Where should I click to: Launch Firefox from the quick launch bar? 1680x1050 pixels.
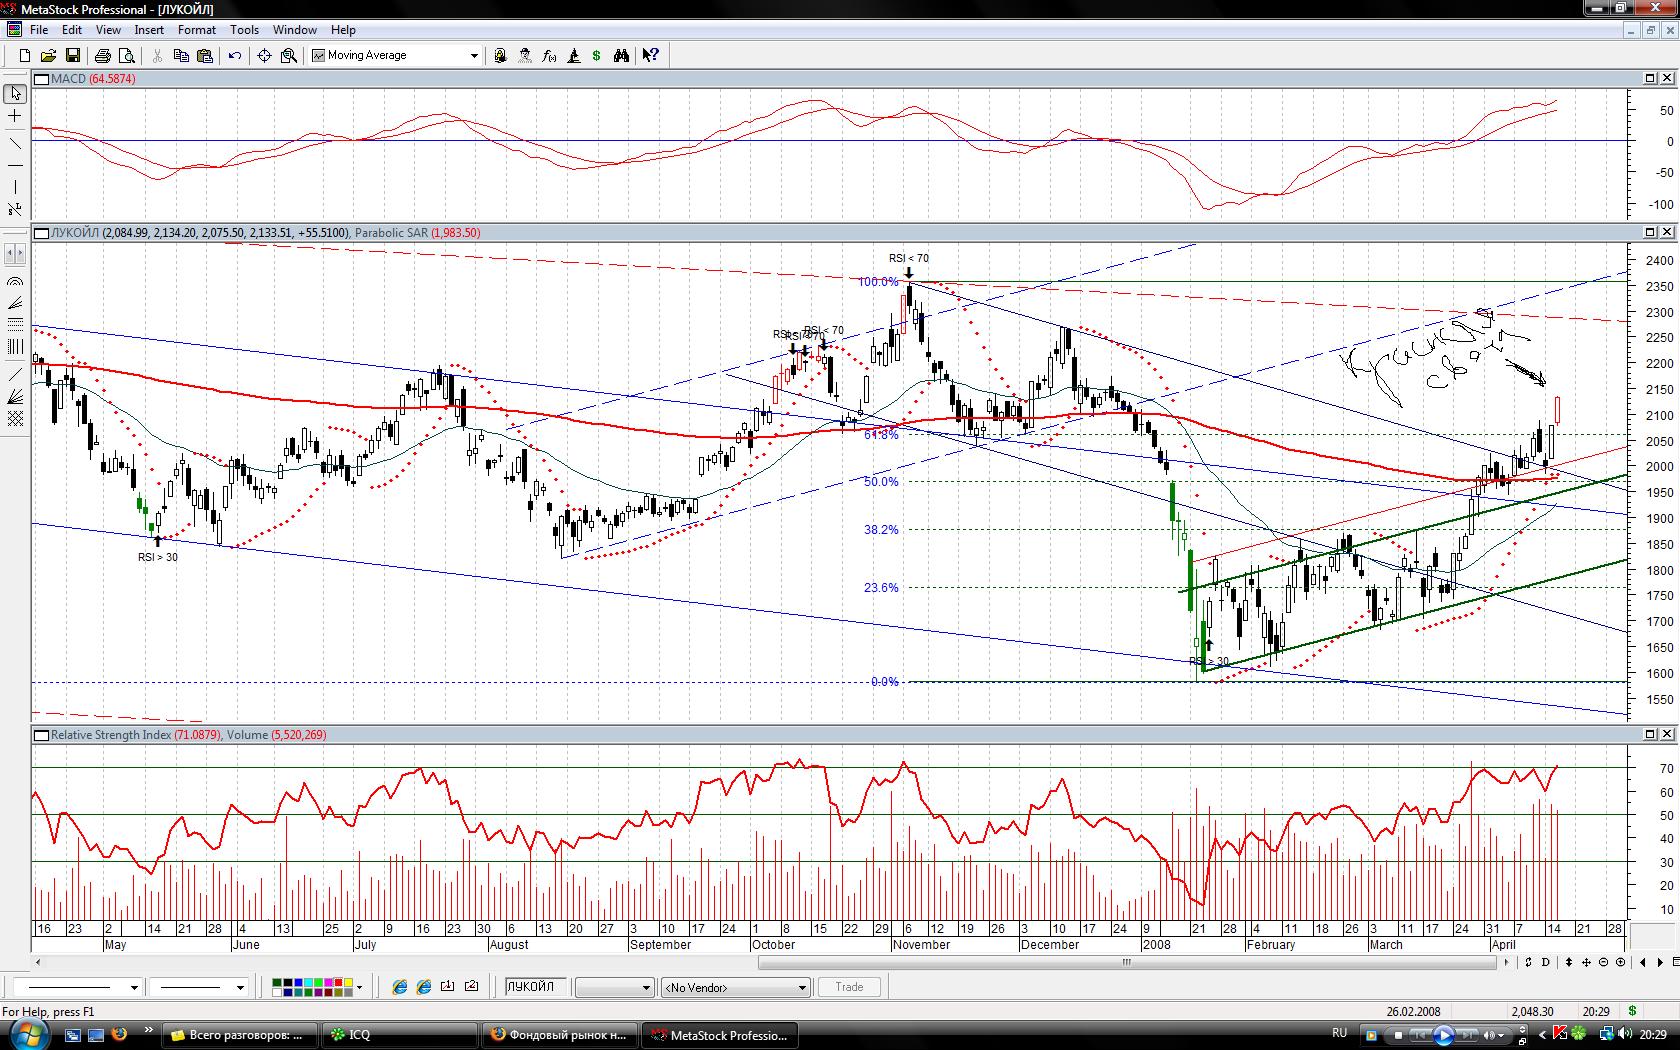coord(119,1034)
